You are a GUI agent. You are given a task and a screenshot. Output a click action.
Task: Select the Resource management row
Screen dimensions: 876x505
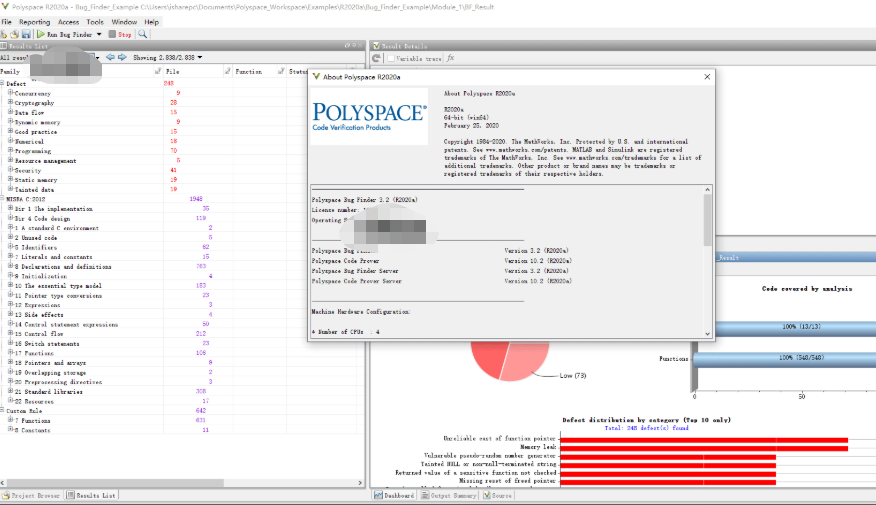pyautogui.click(x=182, y=160)
